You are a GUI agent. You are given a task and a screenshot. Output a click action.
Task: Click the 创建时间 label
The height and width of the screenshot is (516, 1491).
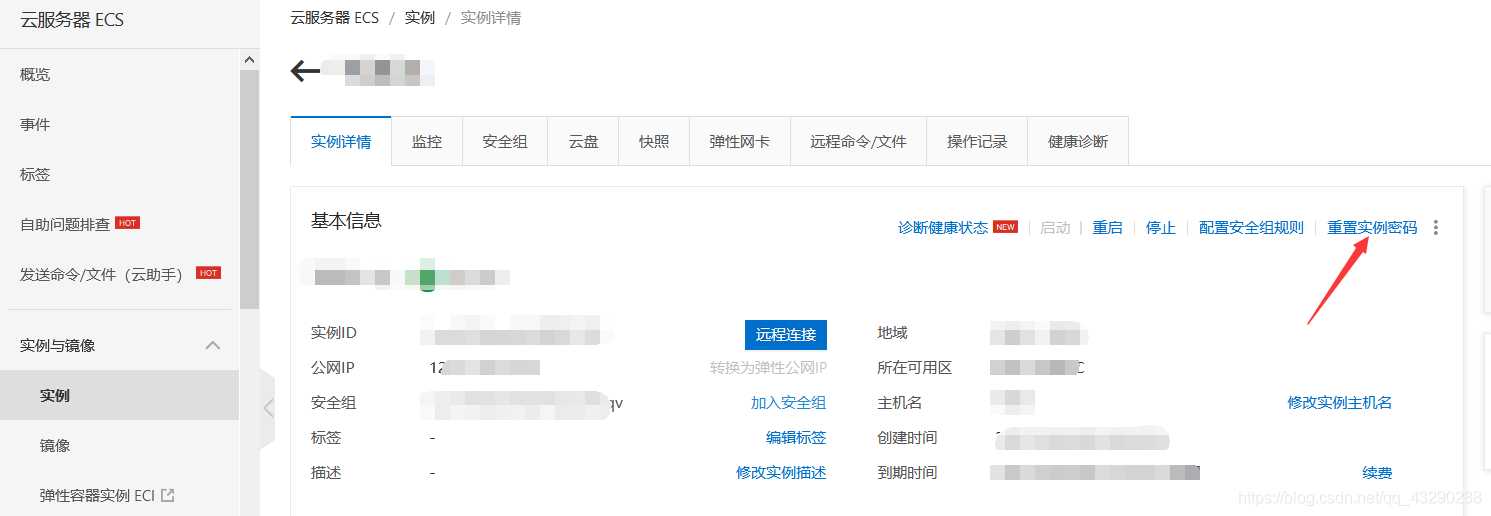coord(908,438)
